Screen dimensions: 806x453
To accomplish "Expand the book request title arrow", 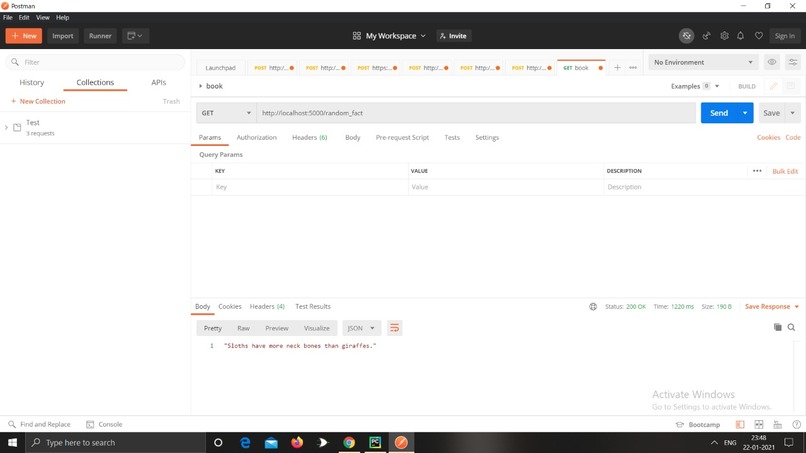I will (x=200, y=86).
